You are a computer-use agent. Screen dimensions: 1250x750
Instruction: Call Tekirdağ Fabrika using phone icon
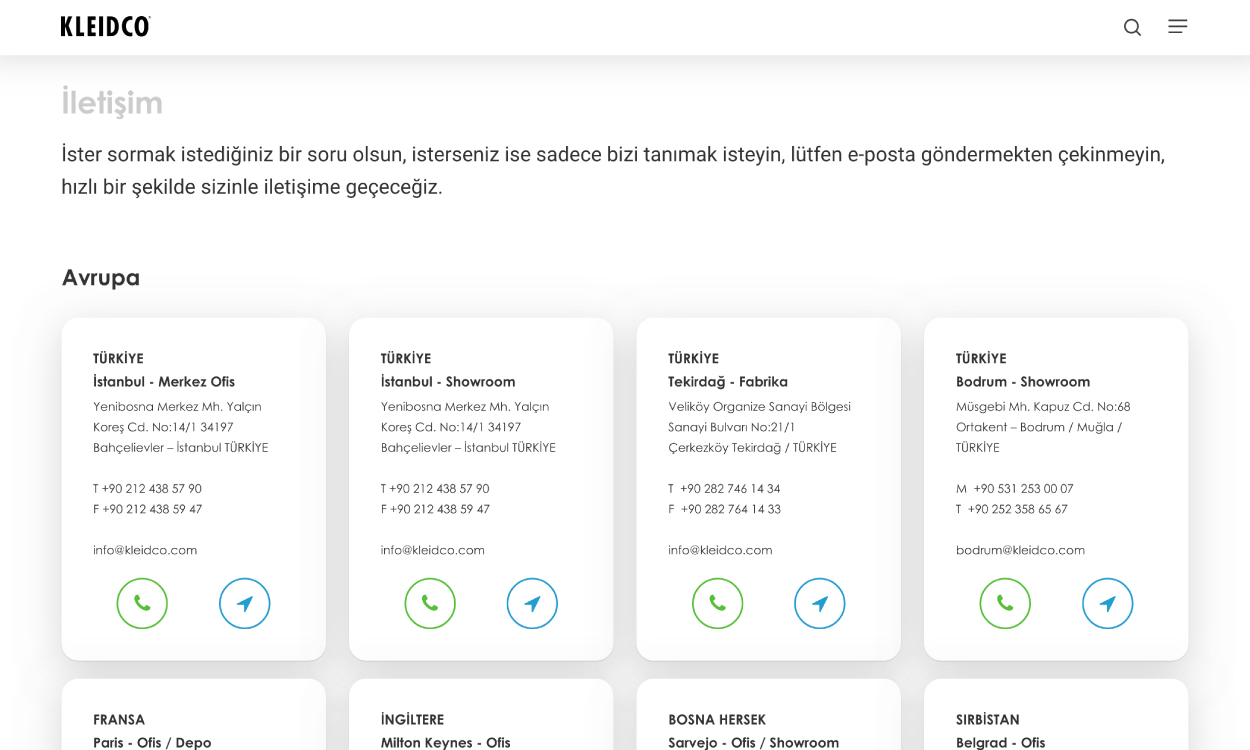tap(717, 603)
